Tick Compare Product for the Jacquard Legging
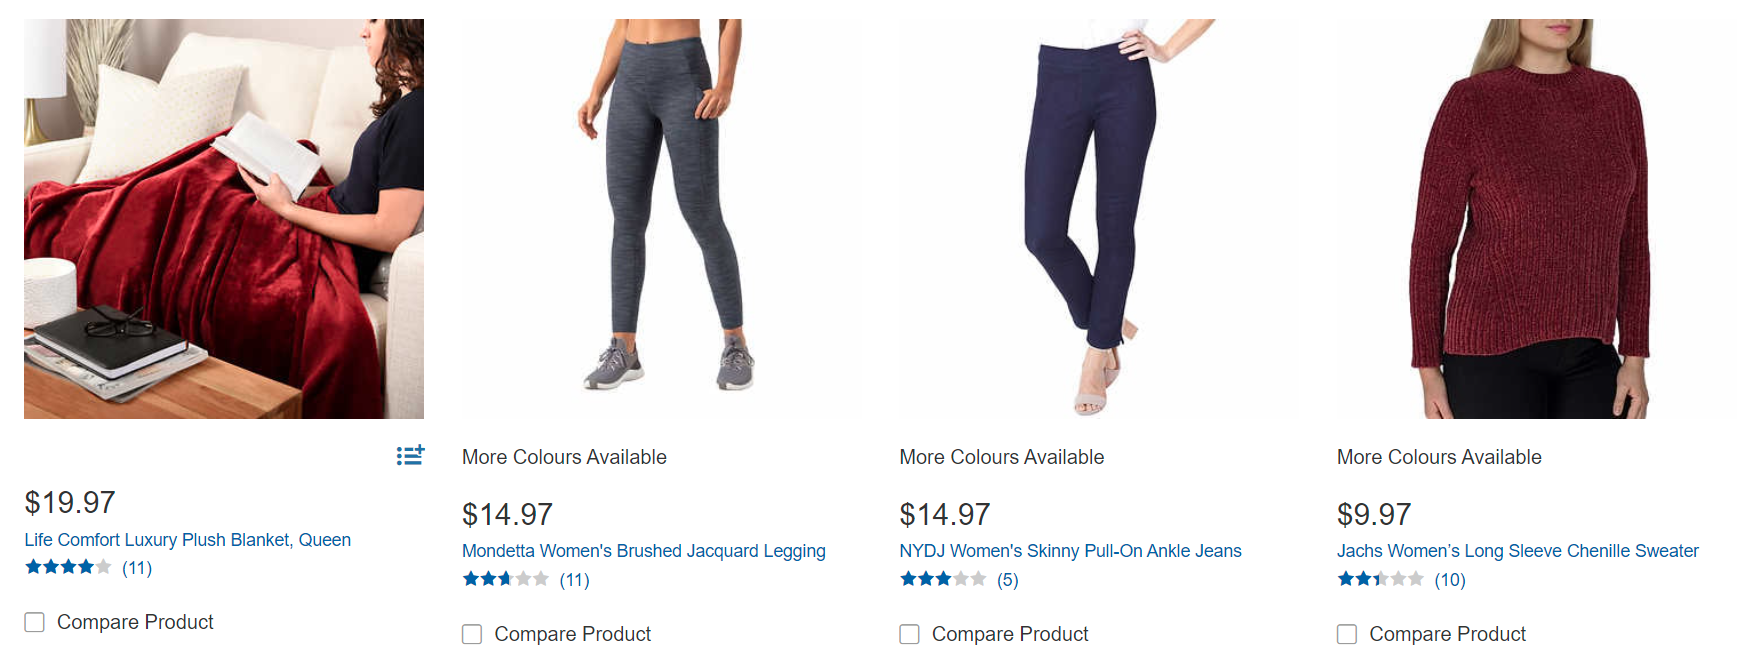 click(472, 634)
